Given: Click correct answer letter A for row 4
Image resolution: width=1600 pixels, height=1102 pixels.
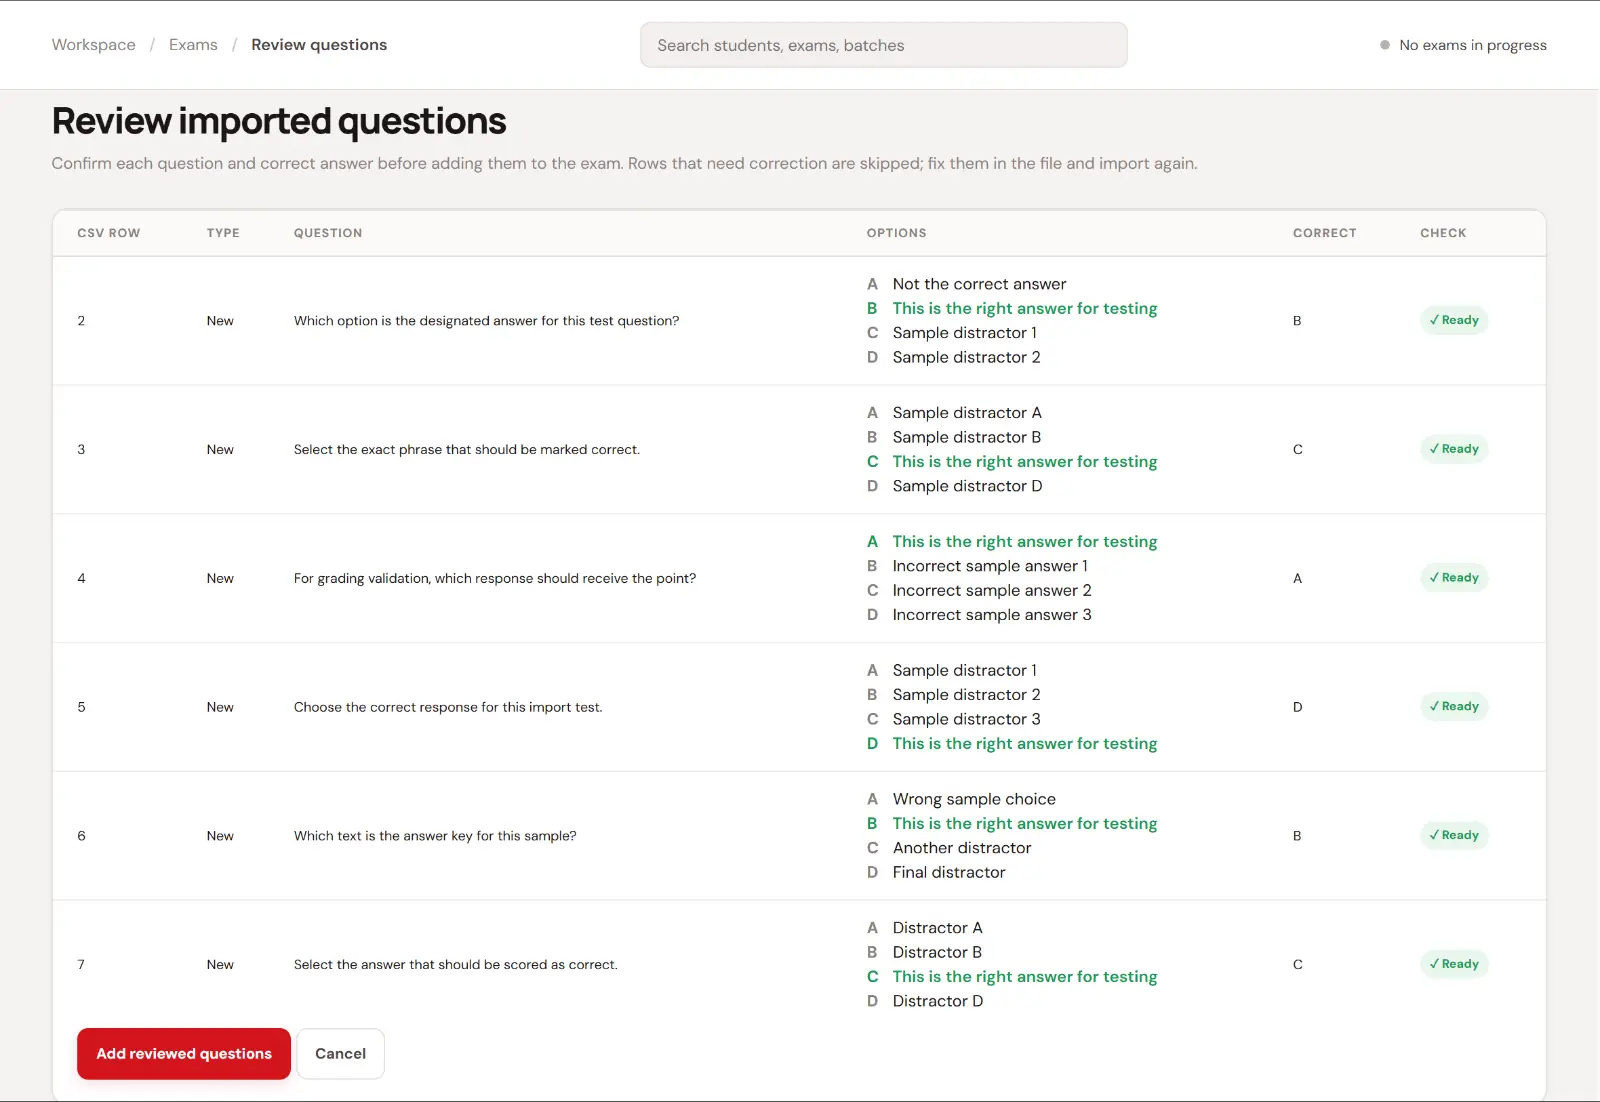Looking at the screenshot, I should click(1298, 579).
